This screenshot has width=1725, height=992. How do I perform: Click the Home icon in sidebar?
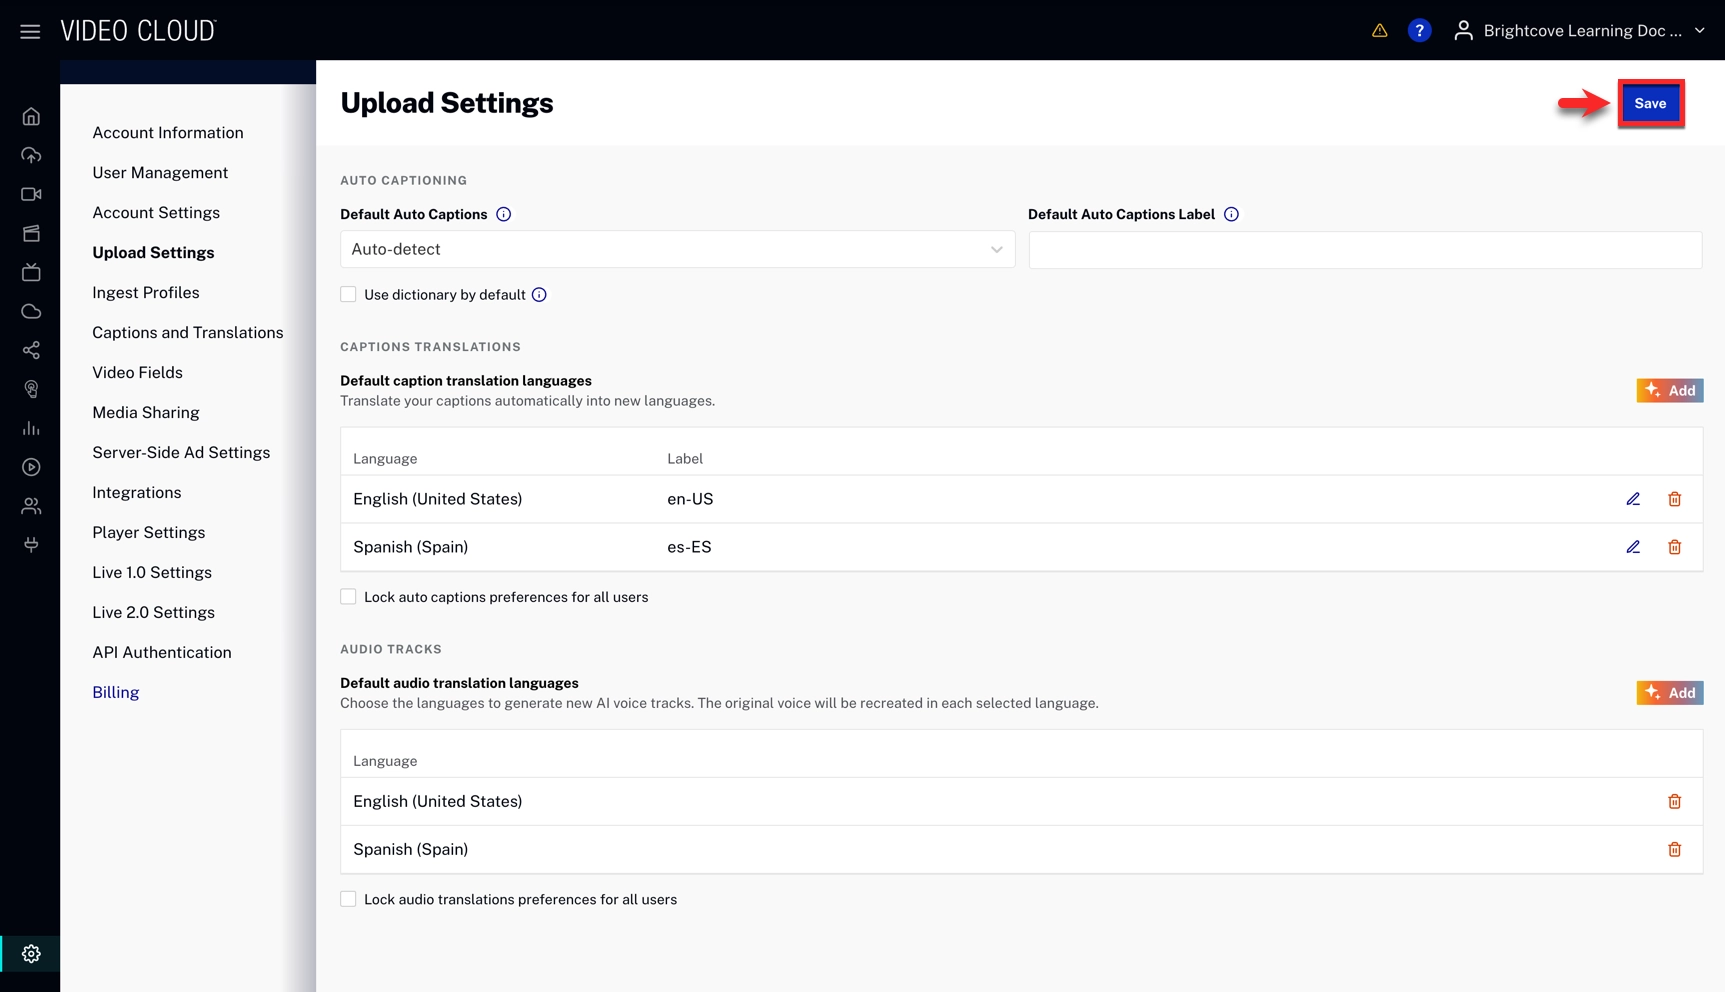pos(31,117)
